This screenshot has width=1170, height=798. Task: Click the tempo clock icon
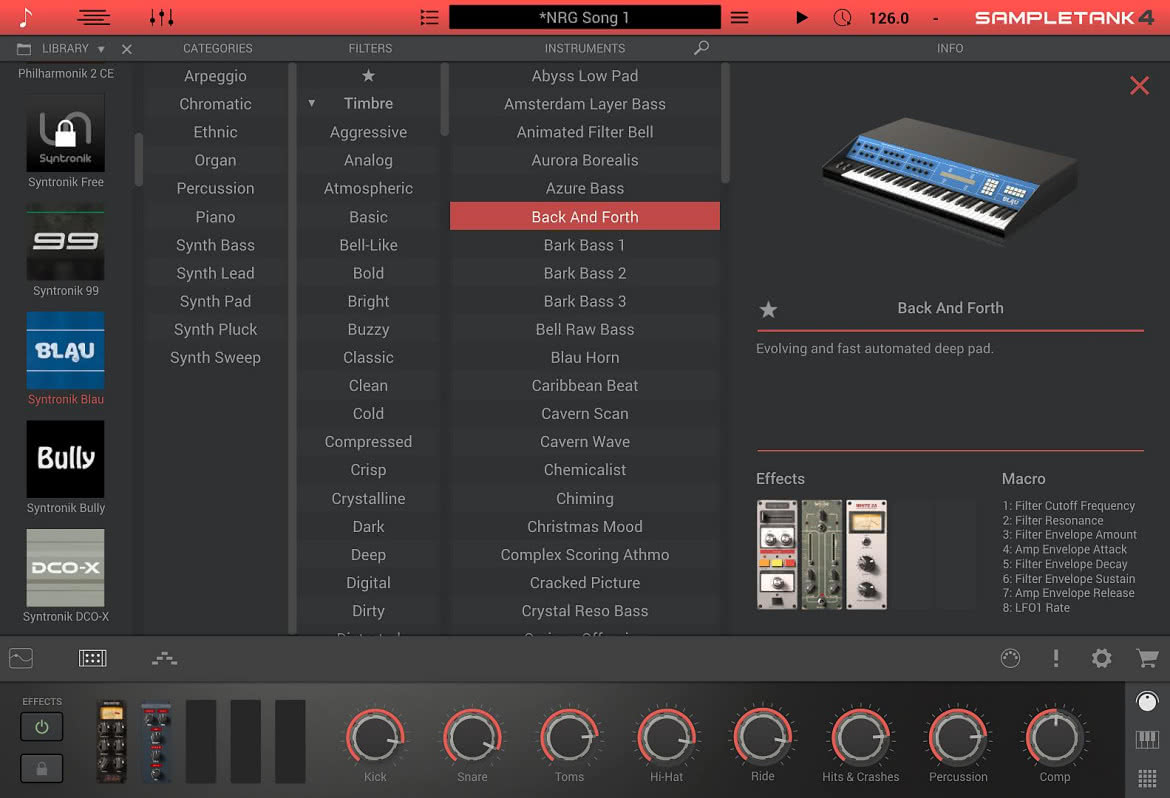tap(842, 17)
